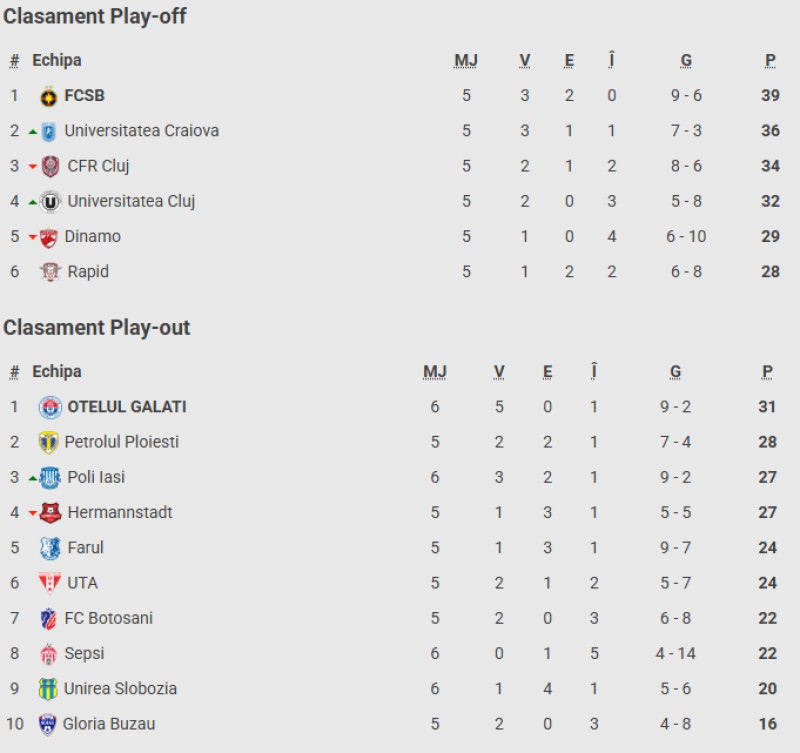Image resolution: width=800 pixels, height=753 pixels.
Task: Open the Poli Iasi team page
Action: pos(96,477)
